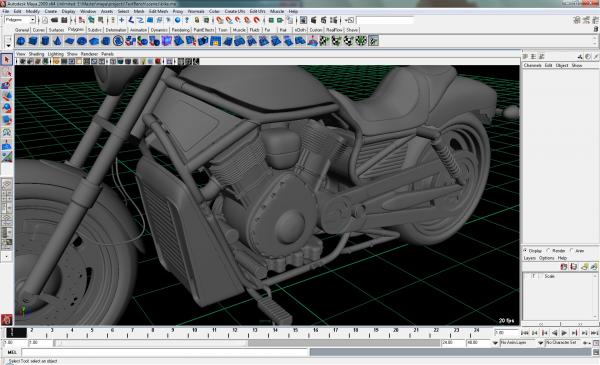This screenshot has width=600, height=365.
Task: Render the current frame icon
Action: pos(314,20)
